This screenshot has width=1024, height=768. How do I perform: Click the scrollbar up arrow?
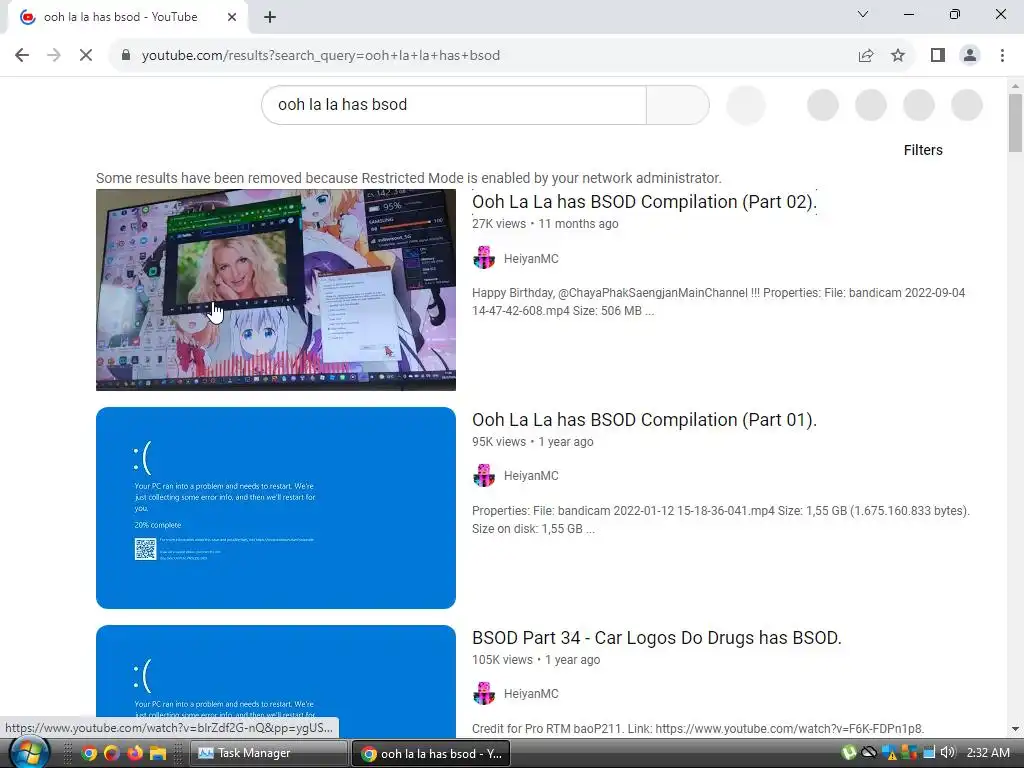[1015, 86]
